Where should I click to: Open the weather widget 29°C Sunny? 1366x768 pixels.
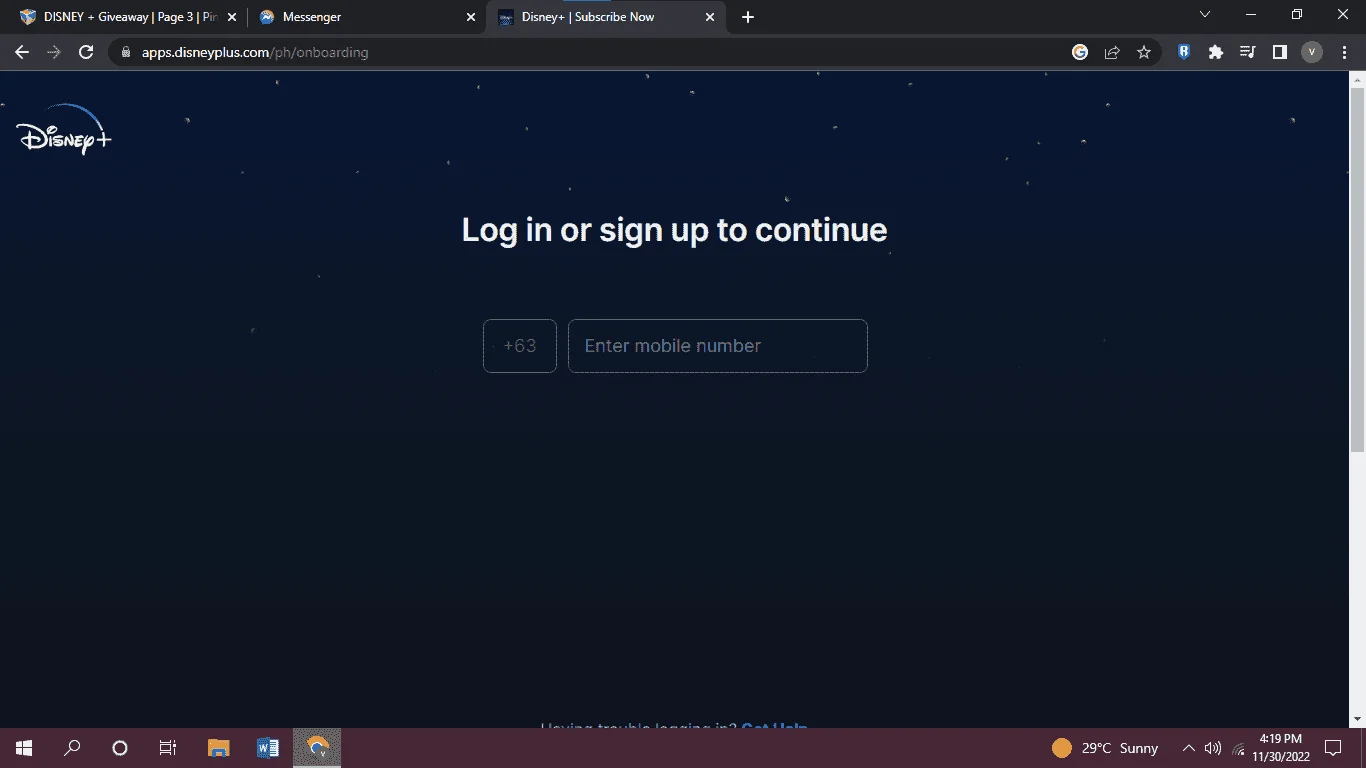1106,748
